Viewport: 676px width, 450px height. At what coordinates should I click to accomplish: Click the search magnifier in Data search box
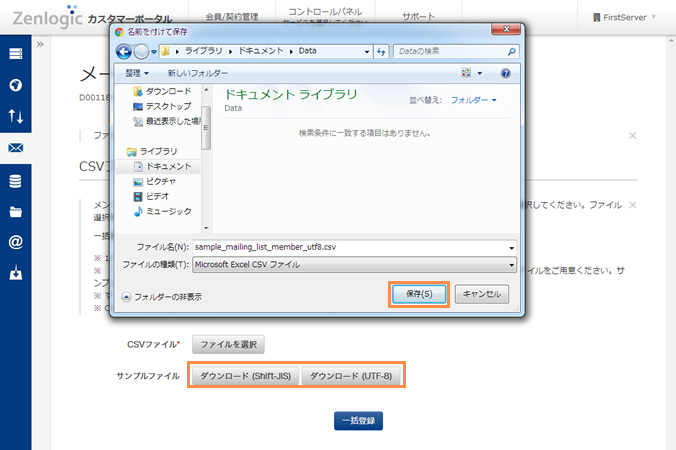tap(511, 52)
